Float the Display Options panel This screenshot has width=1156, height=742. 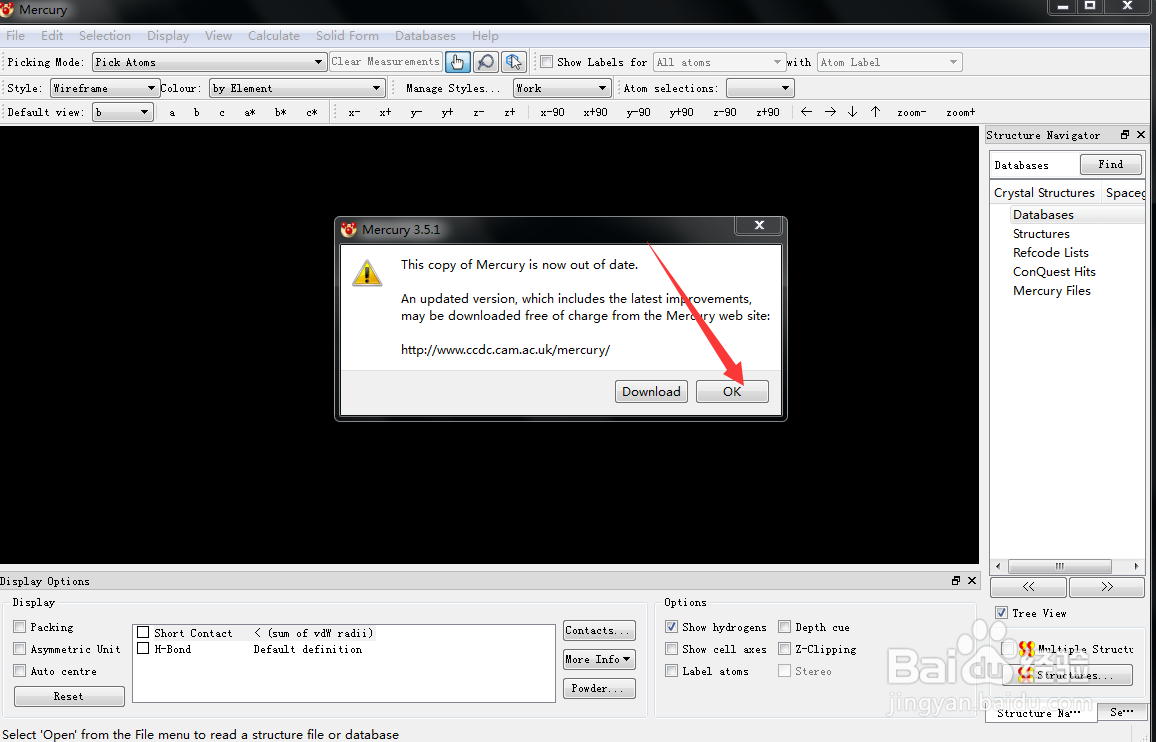tap(956, 581)
